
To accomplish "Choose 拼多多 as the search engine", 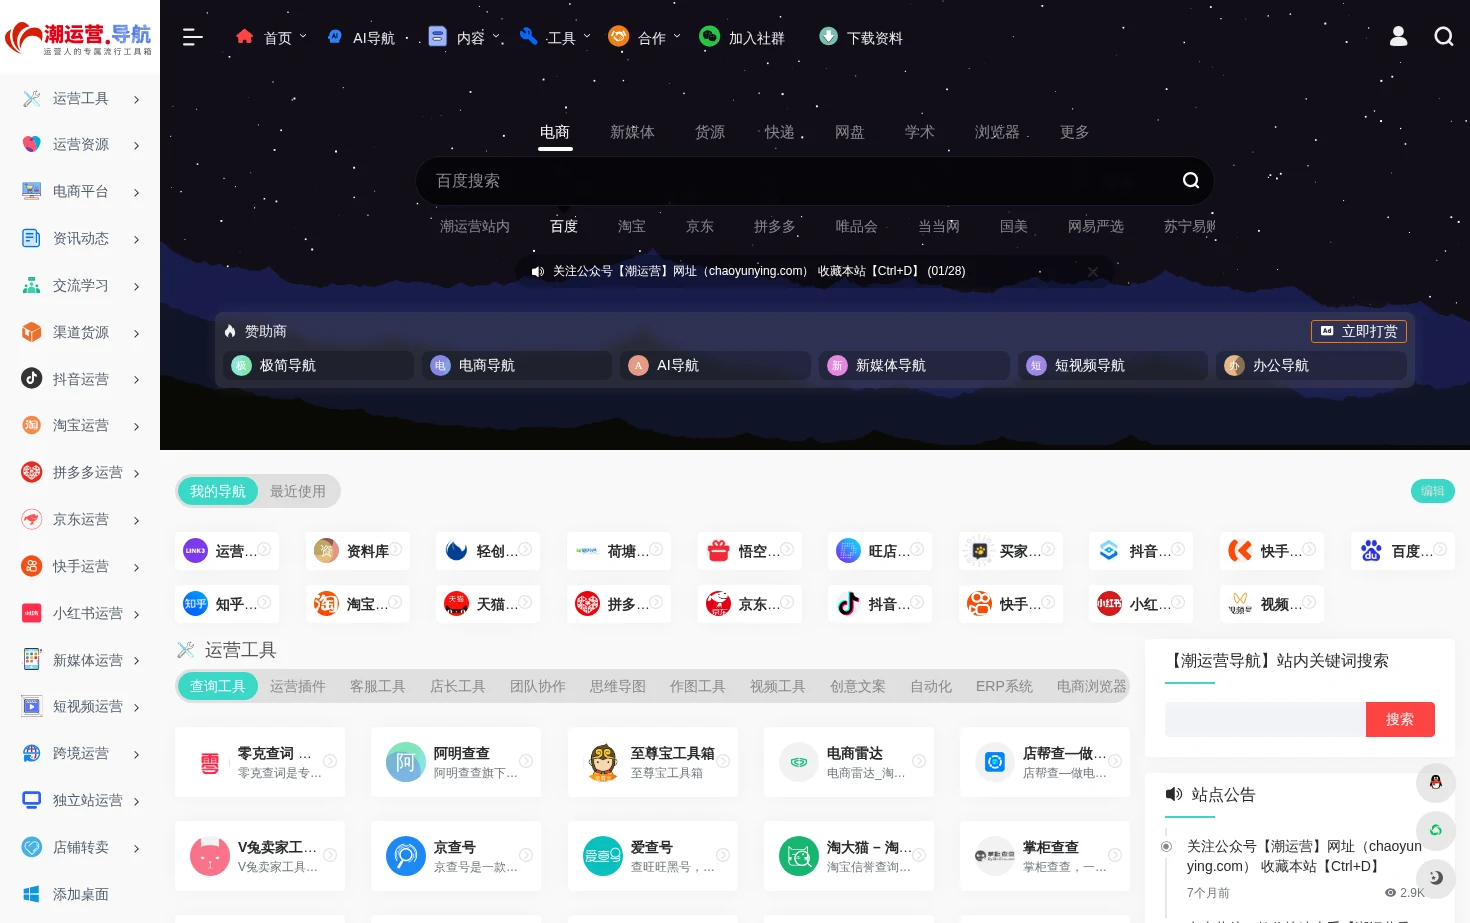I will 774,227.
